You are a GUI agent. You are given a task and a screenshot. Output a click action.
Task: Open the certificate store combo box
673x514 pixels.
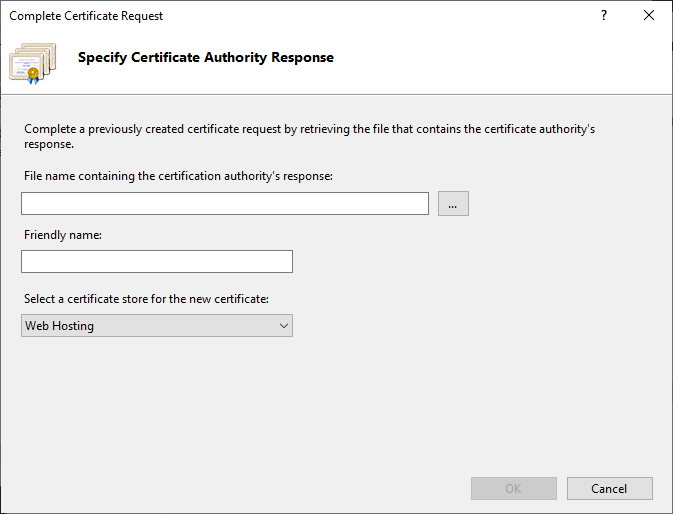point(150,325)
